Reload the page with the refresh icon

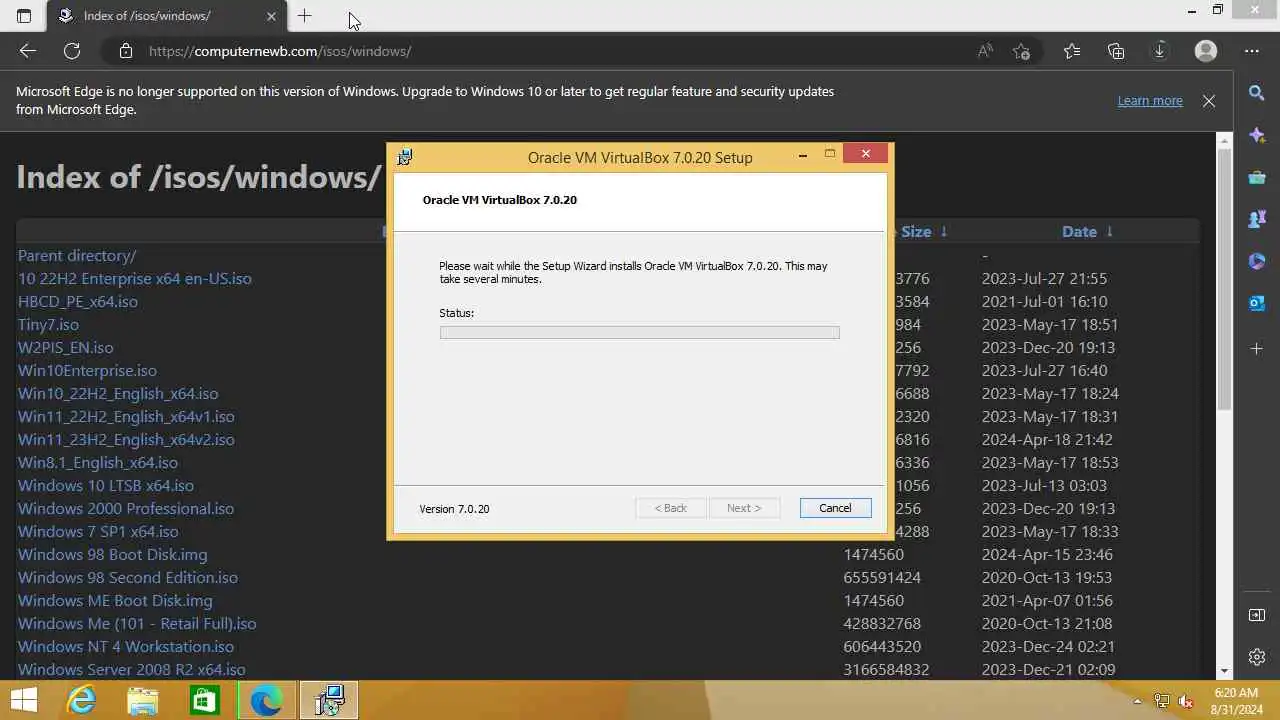tap(72, 51)
